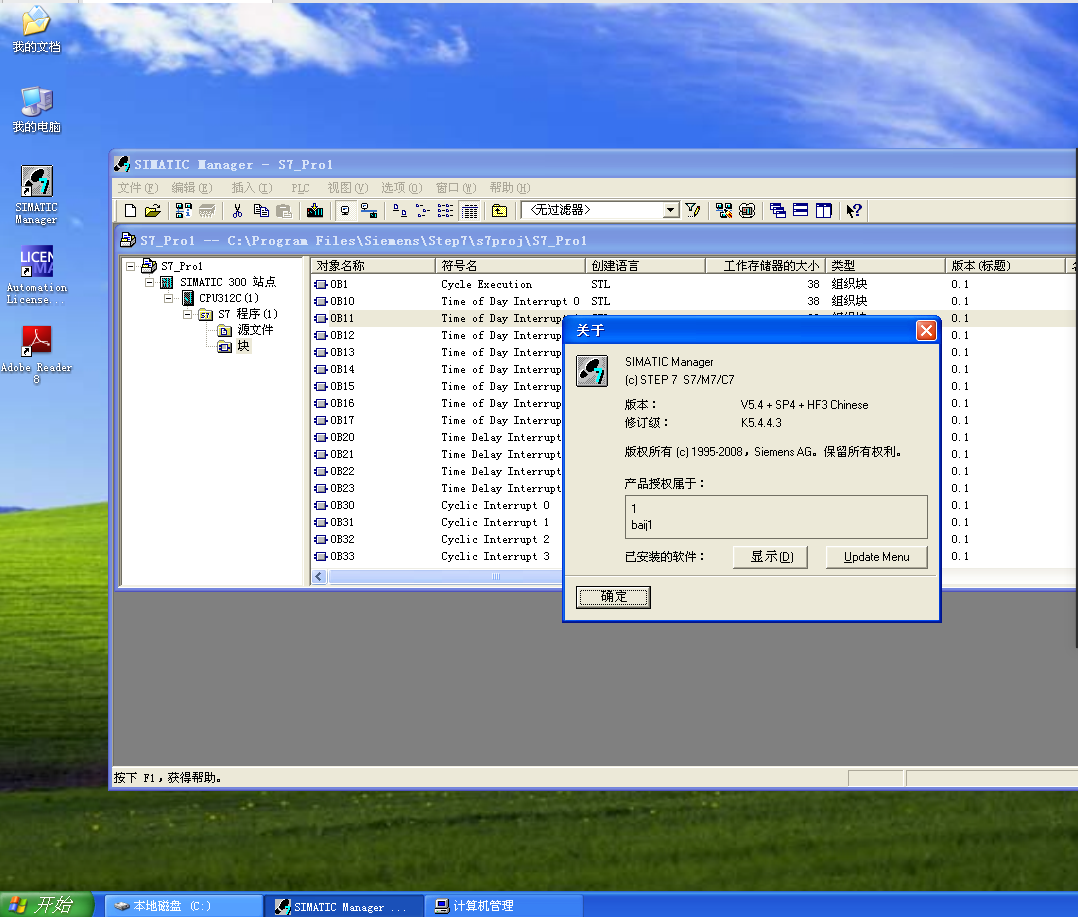Open the 插入 (Insert) menu
Image resolution: width=1078 pixels, height=917 pixels.
(252, 188)
